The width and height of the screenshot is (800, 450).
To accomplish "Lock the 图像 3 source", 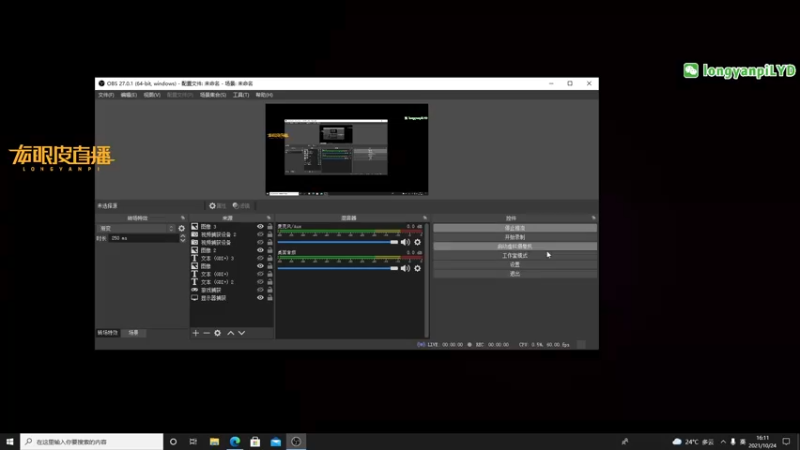I will tap(270, 227).
